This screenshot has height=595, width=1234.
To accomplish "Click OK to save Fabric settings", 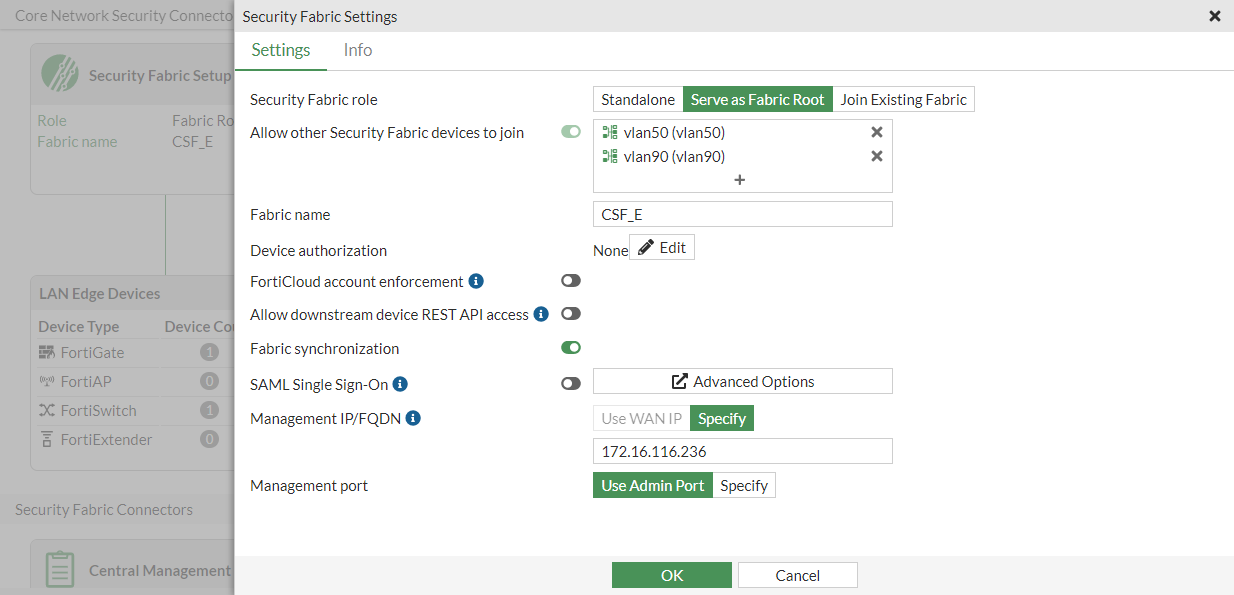I will pos(671,575).
